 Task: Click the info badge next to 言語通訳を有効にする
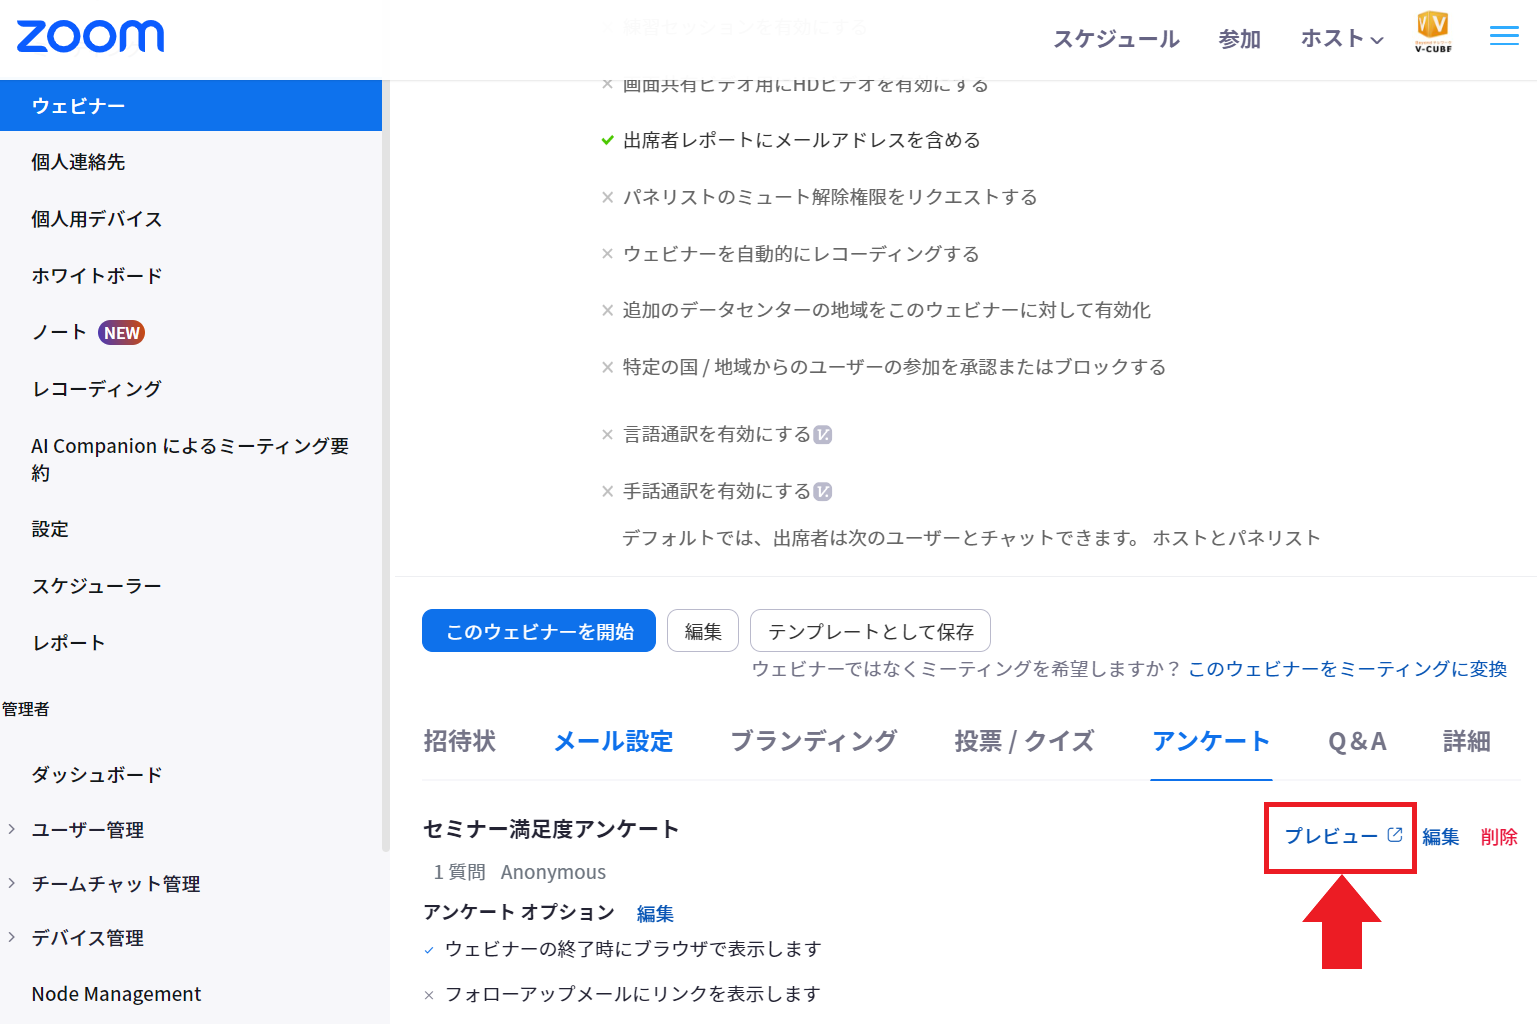823,435
